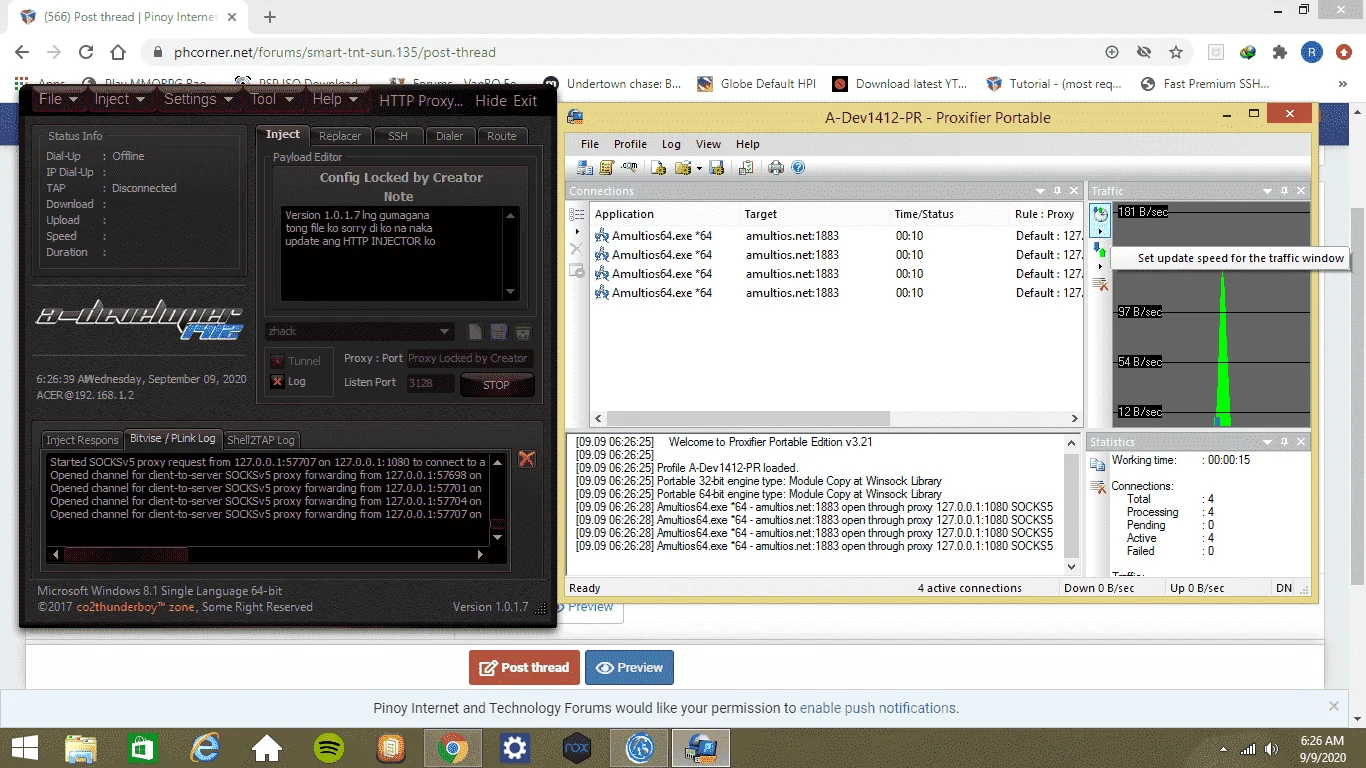Click Note scroll down arrow
The width and height of the screenshot is (1366, 768).
pos(511,292)
